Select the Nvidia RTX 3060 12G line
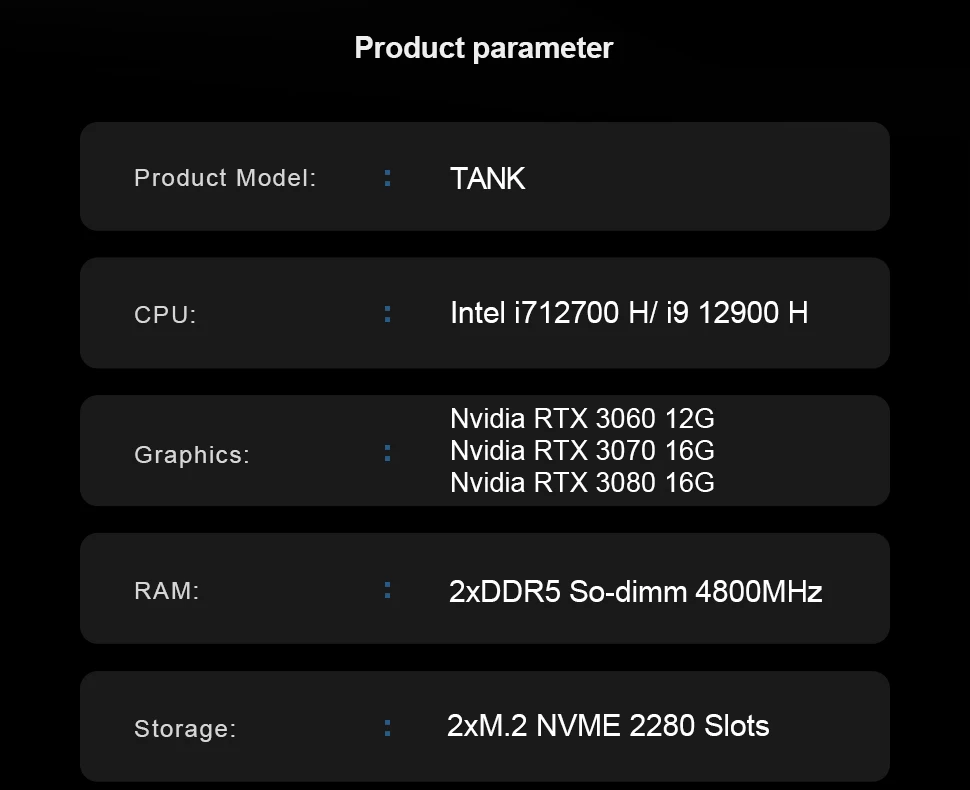970x790 pixels. [x=582, y=418]
